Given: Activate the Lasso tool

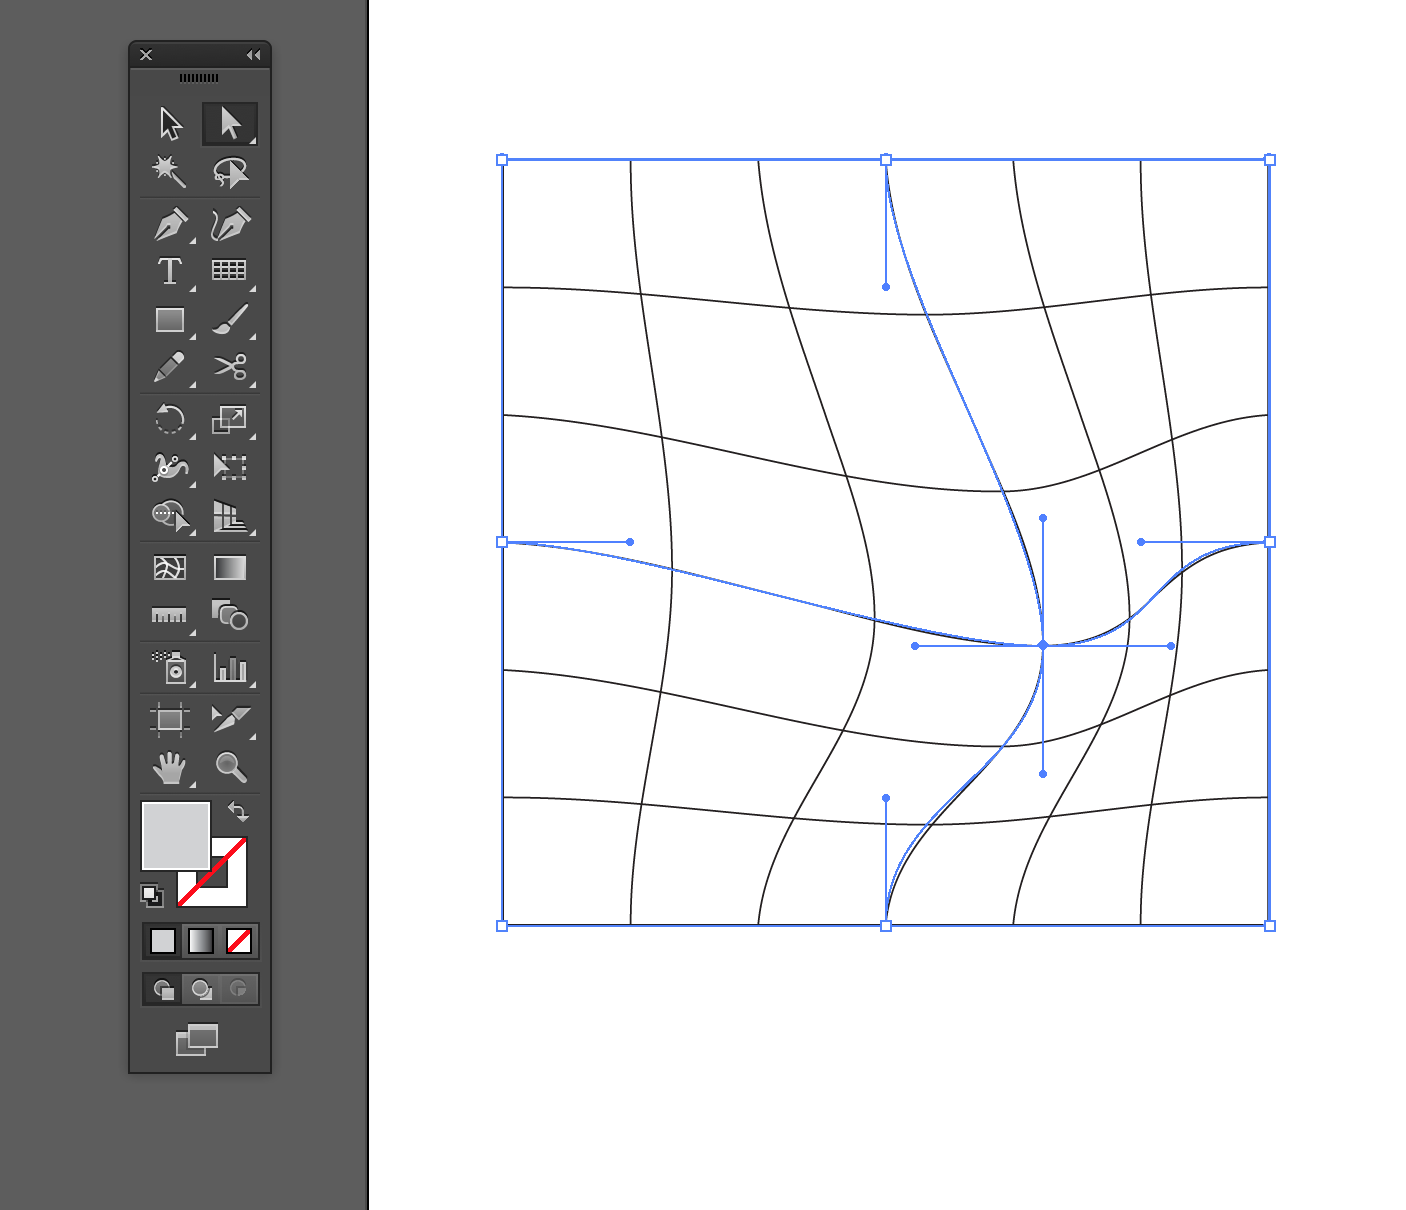Looking at the screenshot, I should pos(230,172).
